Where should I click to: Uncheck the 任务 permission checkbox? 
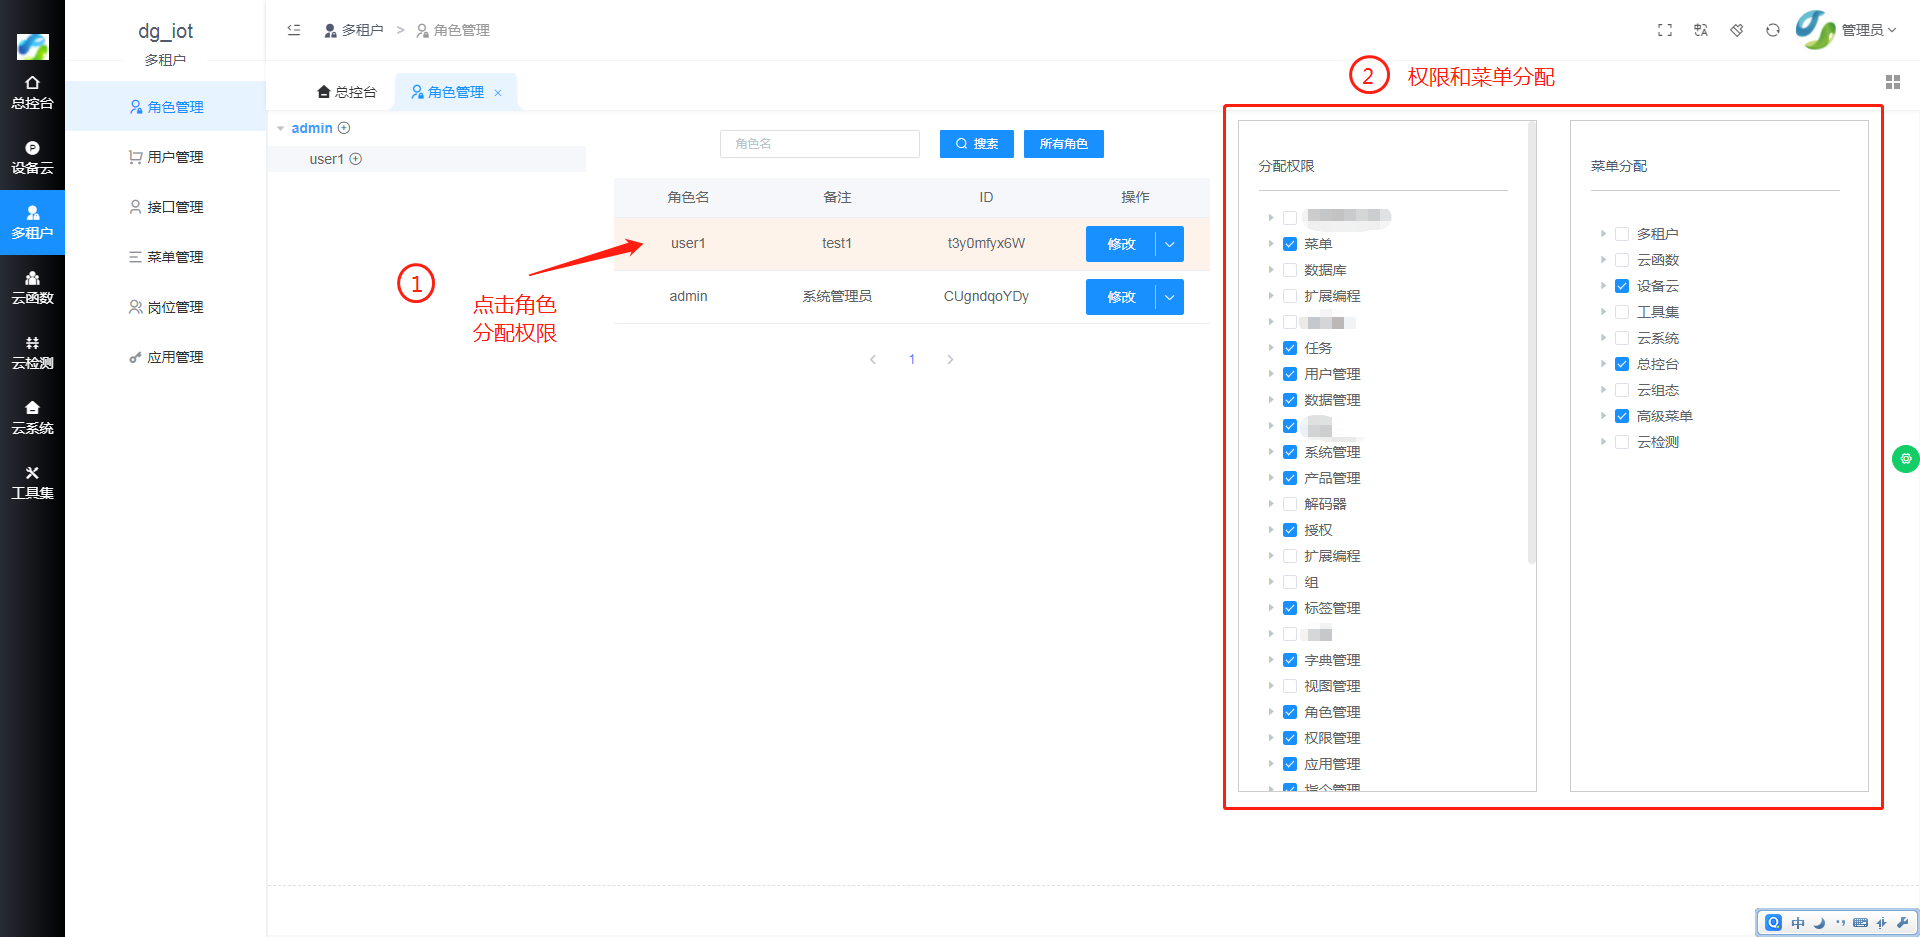[1290, 348]
